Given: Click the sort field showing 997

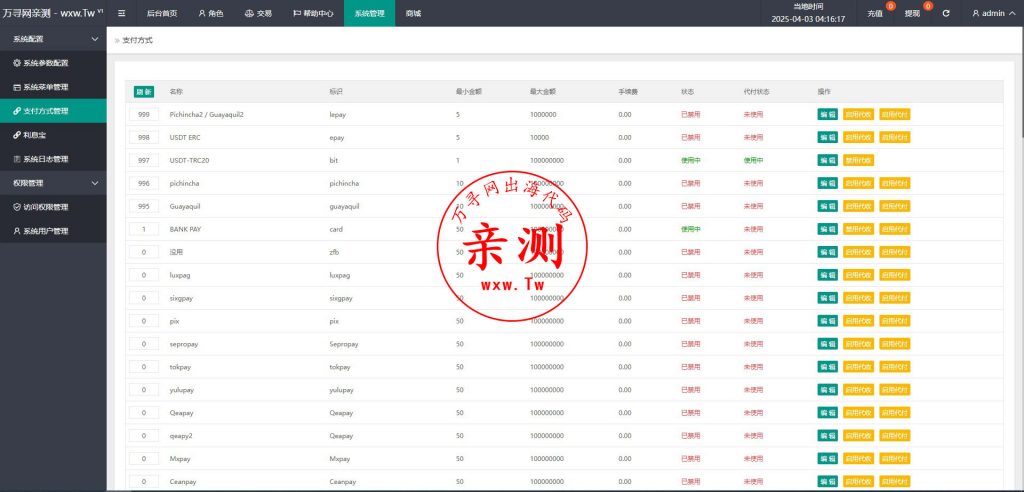Looking at the screenshot, I should pyautogui.click(x=144, y=160).
